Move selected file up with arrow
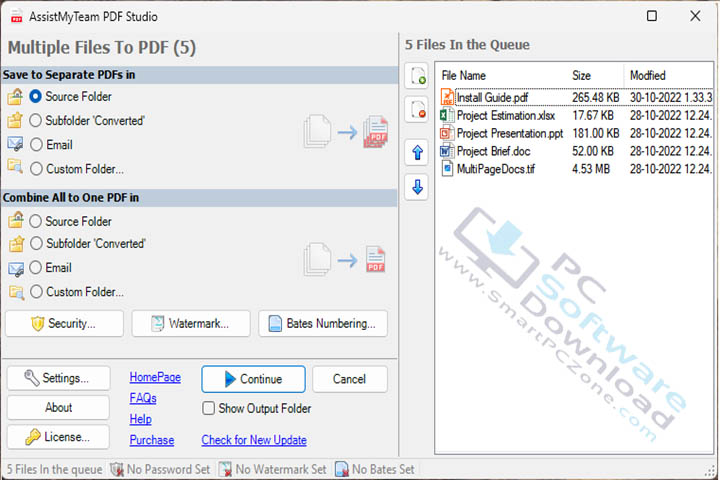The image size is (720, 480). pyautogui.click(x=417, y=152)
